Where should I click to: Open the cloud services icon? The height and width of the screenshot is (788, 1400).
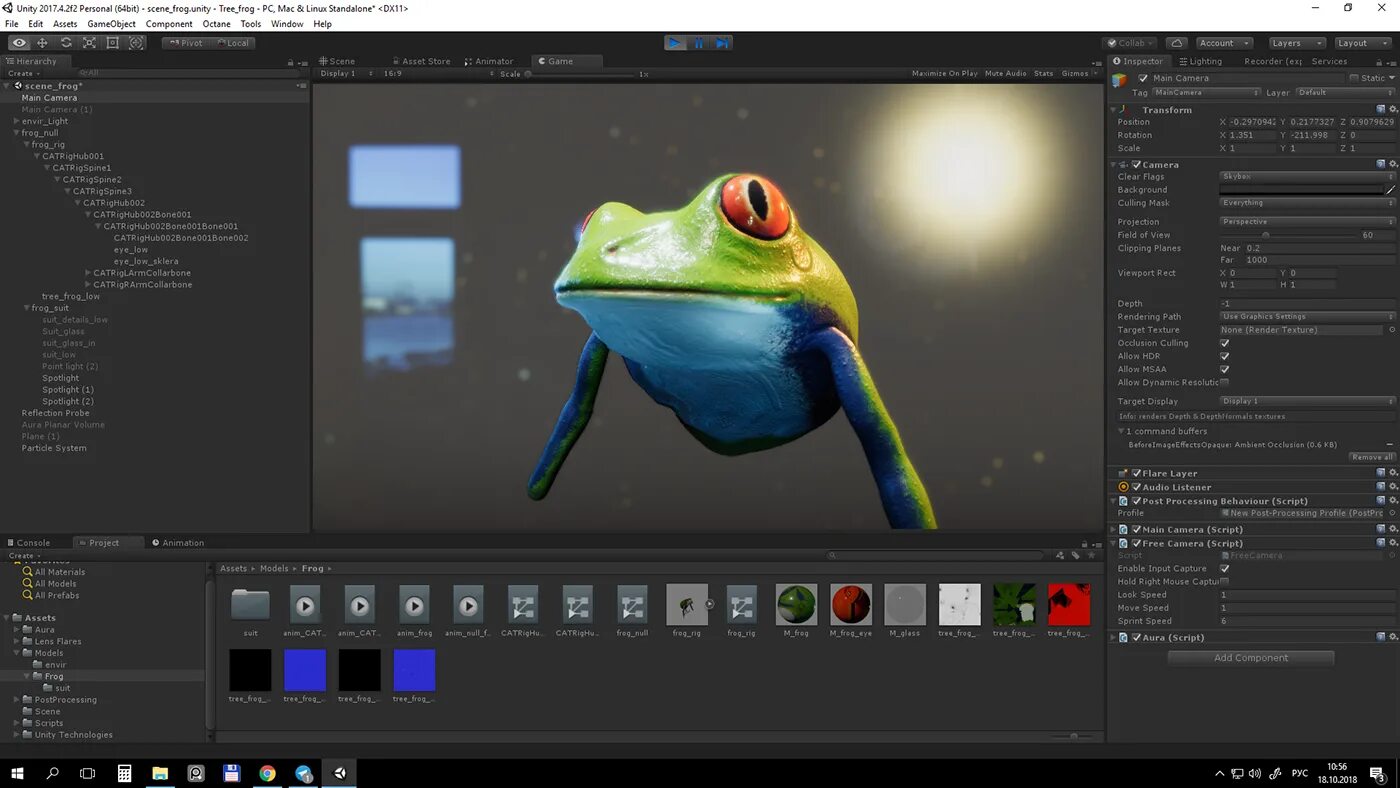click(1177, 43)
